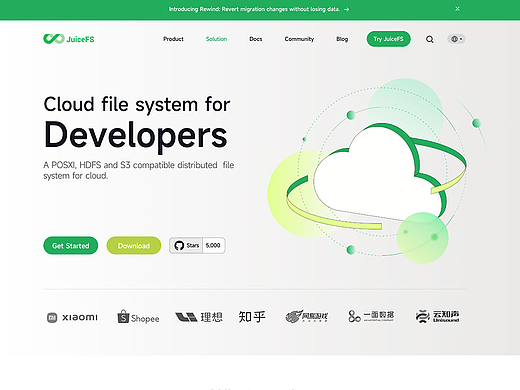This screenshot has height=390, width=520.
Task: Open the globe language selector
Action: click(456, 39)
